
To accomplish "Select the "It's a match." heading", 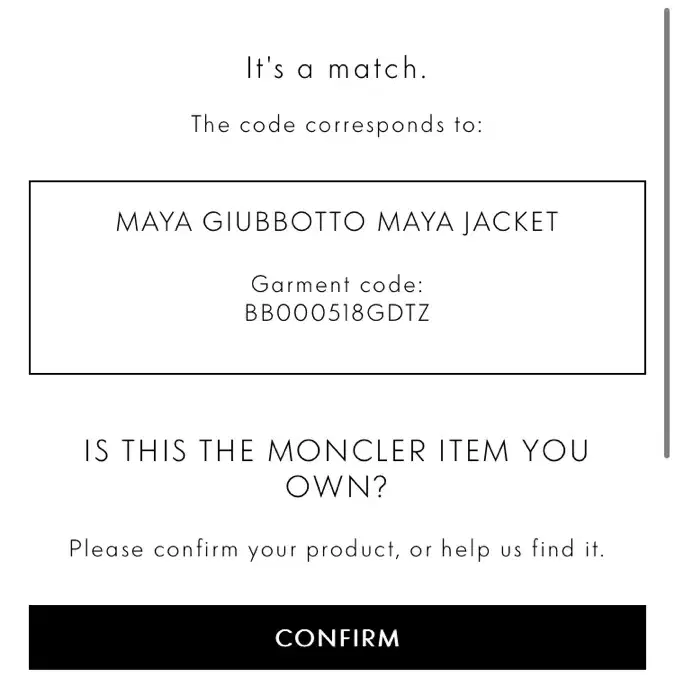I will (336, 68).
